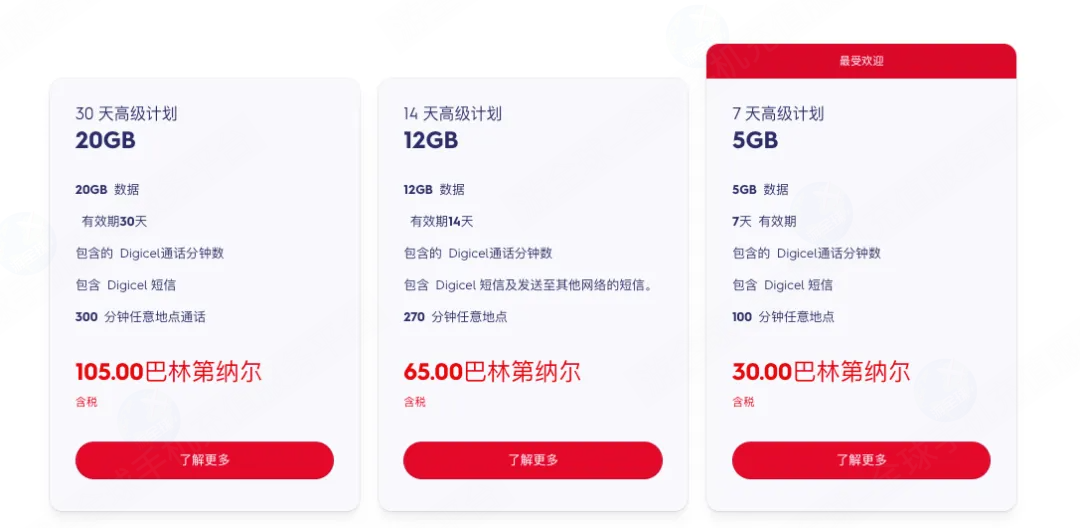Click the 65.00巴林第纳尔 price
The height and width of the screenshot is (528, 1080).
491,373
